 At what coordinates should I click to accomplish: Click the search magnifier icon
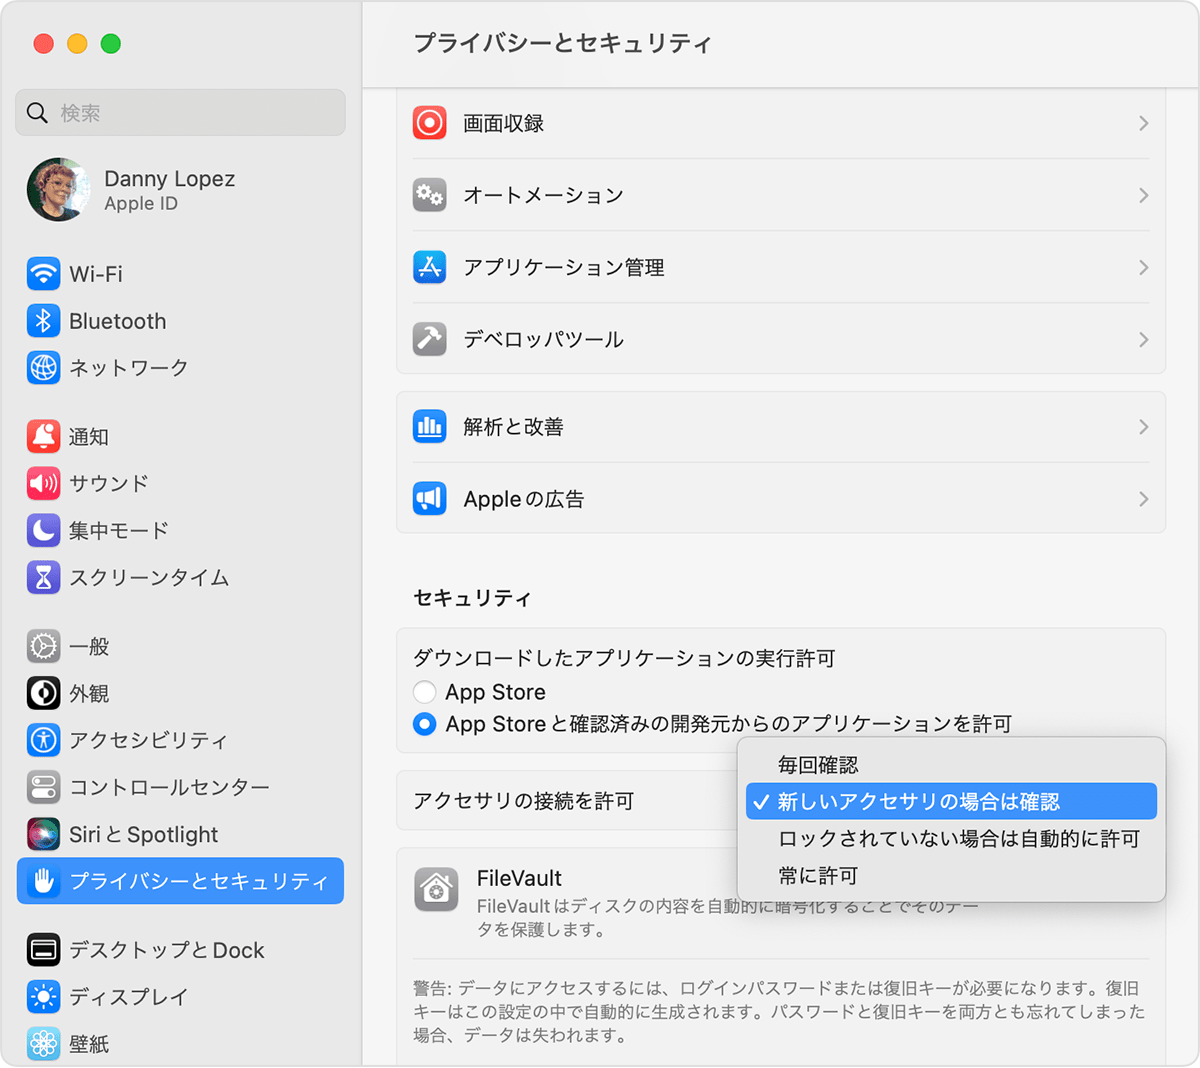click(37, 113)
